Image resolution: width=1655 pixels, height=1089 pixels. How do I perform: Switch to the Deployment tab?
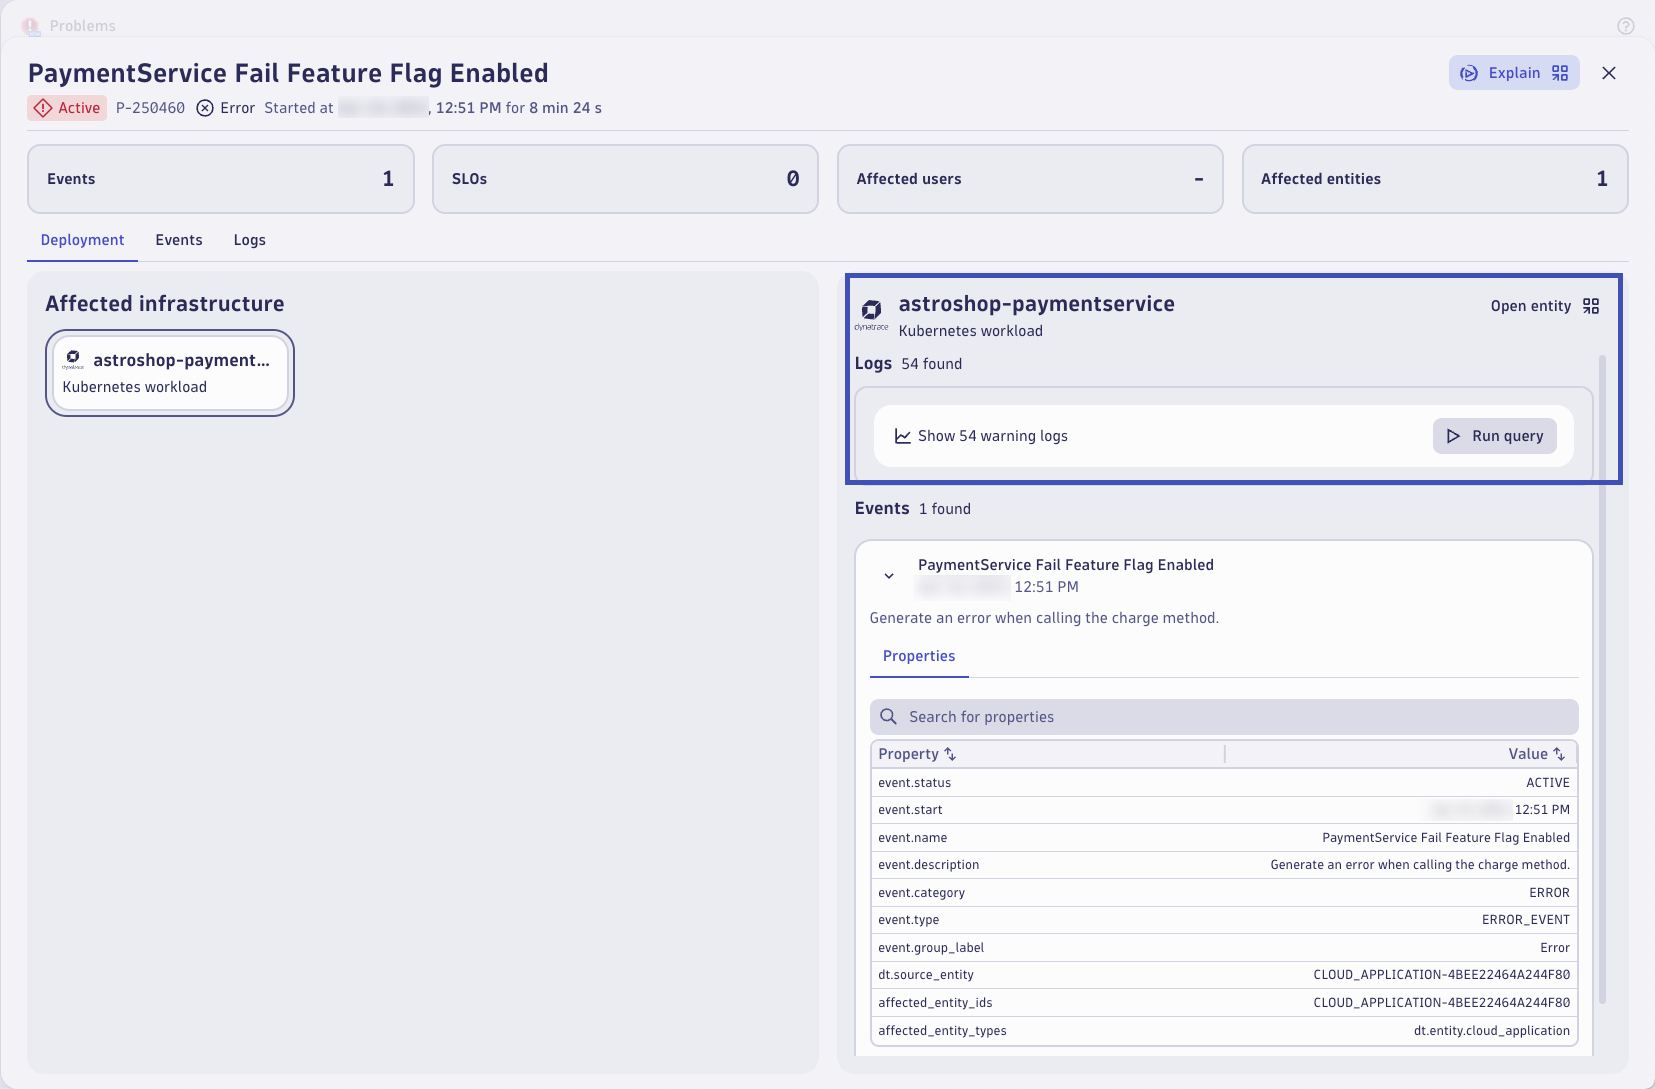click(x=83, y=240)
